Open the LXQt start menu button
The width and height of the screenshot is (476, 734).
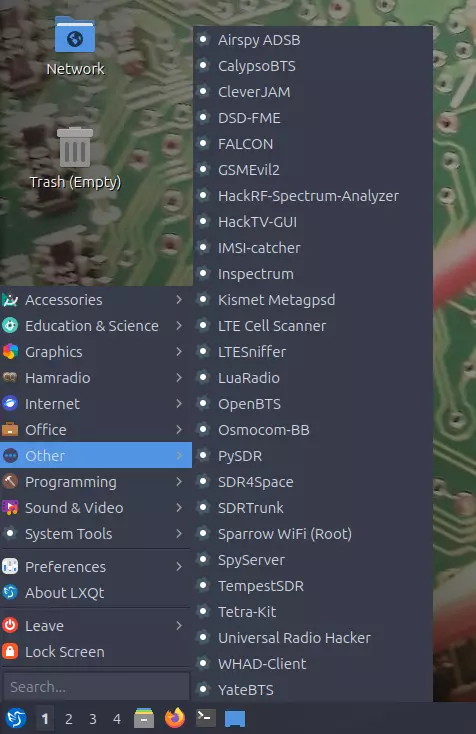15,719
